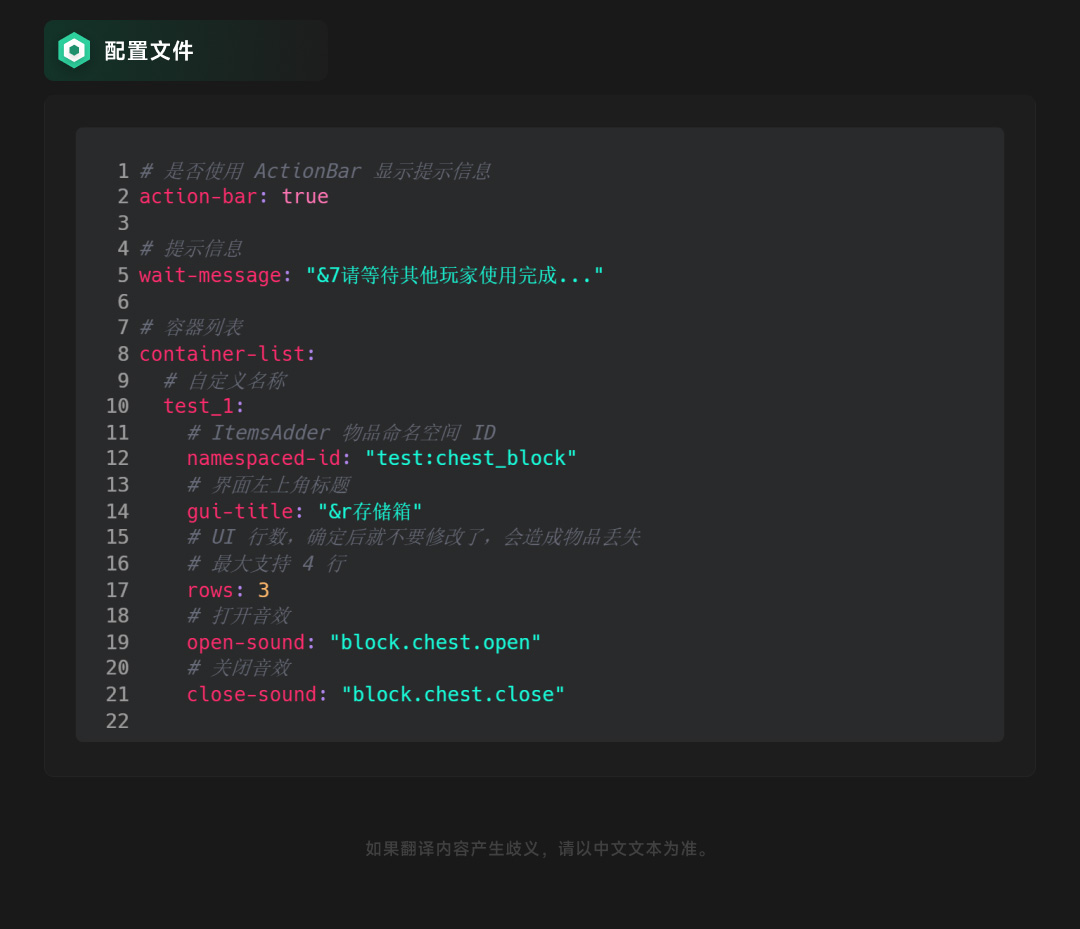Click line number 6
This screenshot has height=929, width=1080.
(x=123, y=302)
